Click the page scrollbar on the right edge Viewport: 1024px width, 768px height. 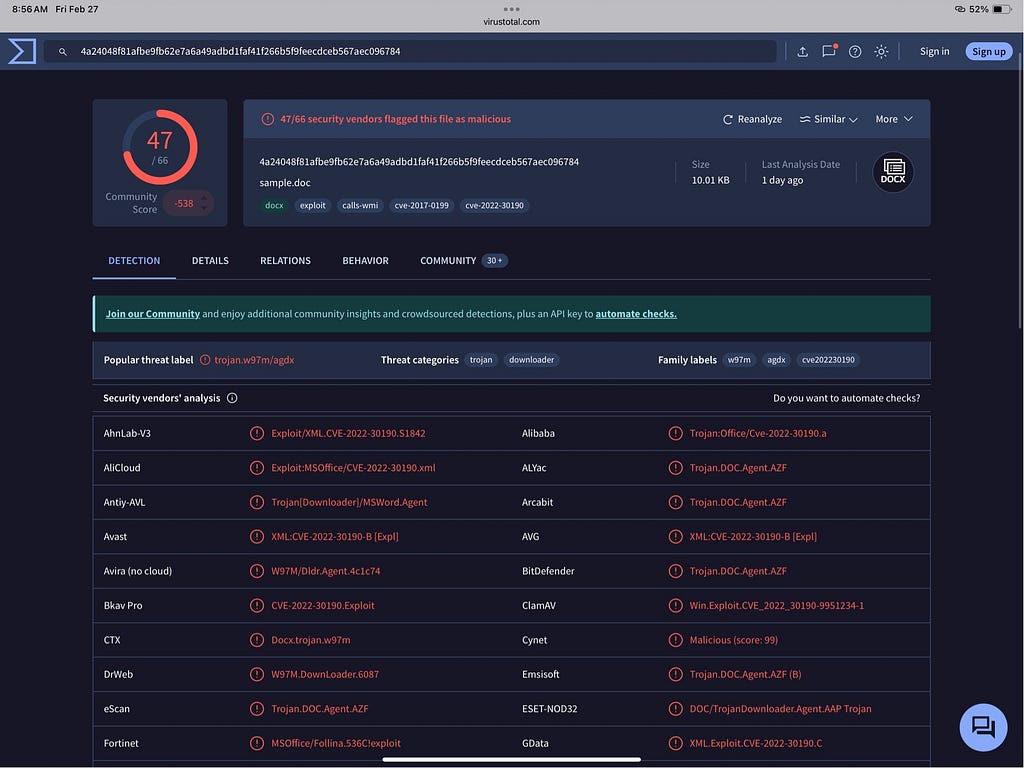pyautogui.click(x=1019, y=189)
